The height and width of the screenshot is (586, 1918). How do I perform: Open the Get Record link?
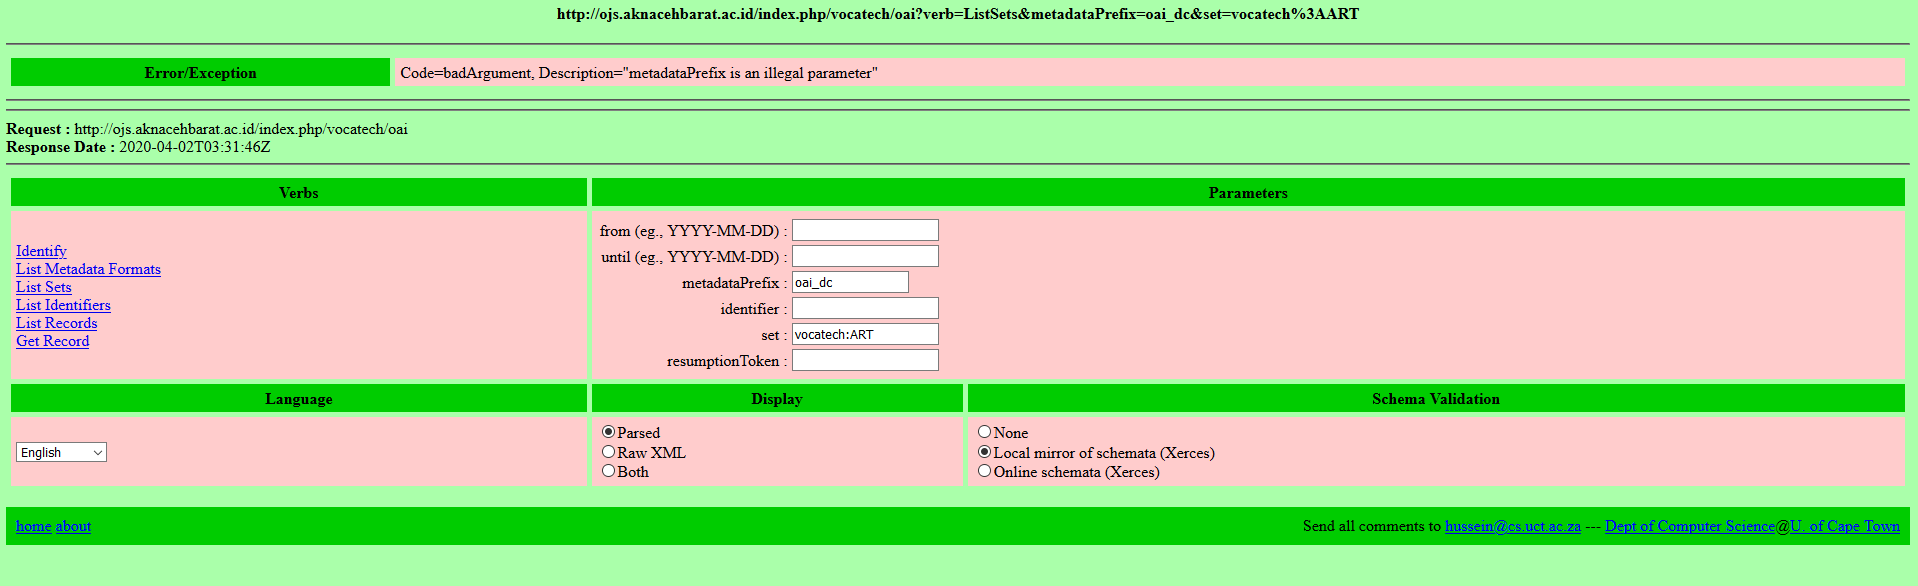tap(52, 341)
